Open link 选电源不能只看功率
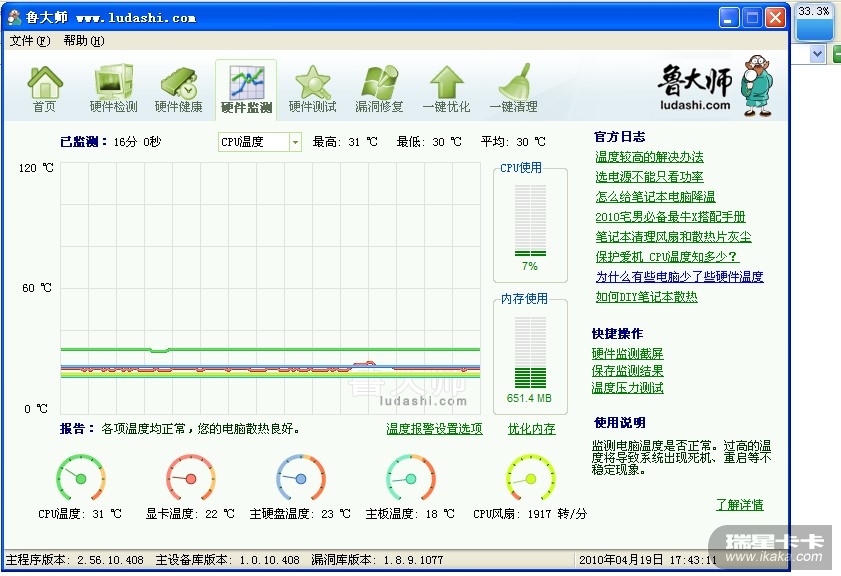 pyautogui.click(x=649, y=177)
